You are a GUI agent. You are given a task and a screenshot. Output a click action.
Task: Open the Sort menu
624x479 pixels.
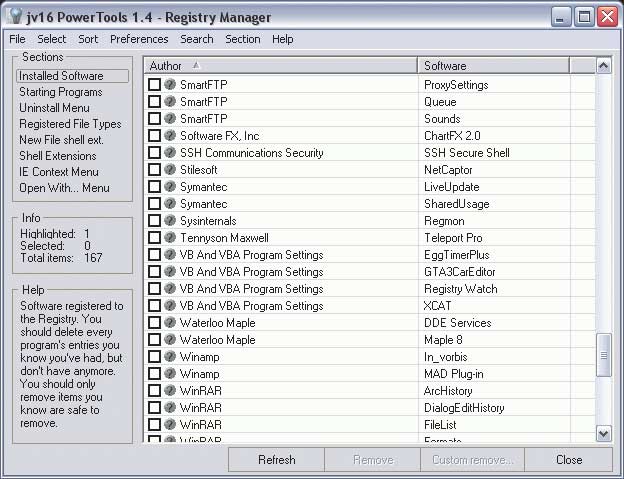point(88,39)
